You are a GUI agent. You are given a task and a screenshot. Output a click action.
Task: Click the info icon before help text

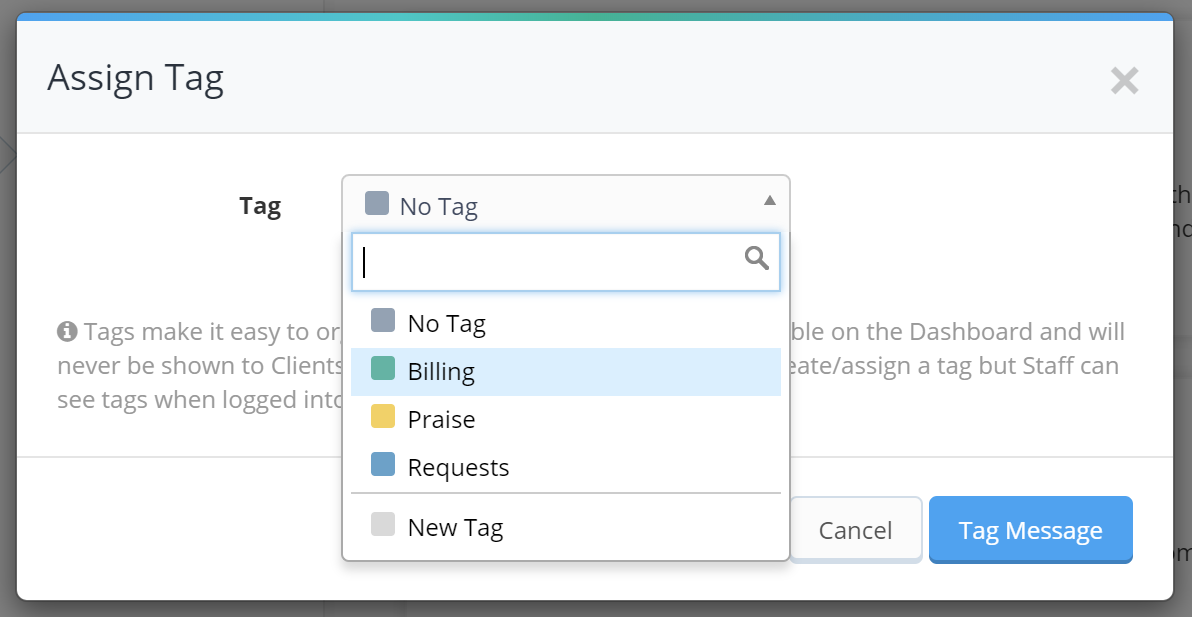(x=67, y=331)
